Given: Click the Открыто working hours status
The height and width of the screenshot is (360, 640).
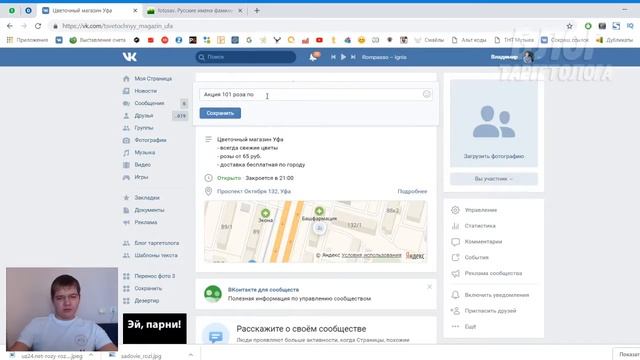Looking at the screenshot, I should click(x=229, y=178).
